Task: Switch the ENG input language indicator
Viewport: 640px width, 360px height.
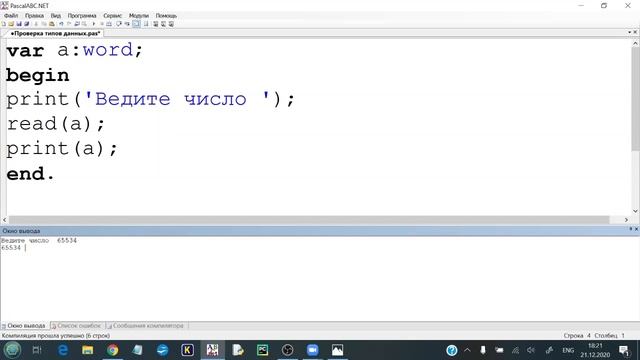Action: click(x=568, y=350)
